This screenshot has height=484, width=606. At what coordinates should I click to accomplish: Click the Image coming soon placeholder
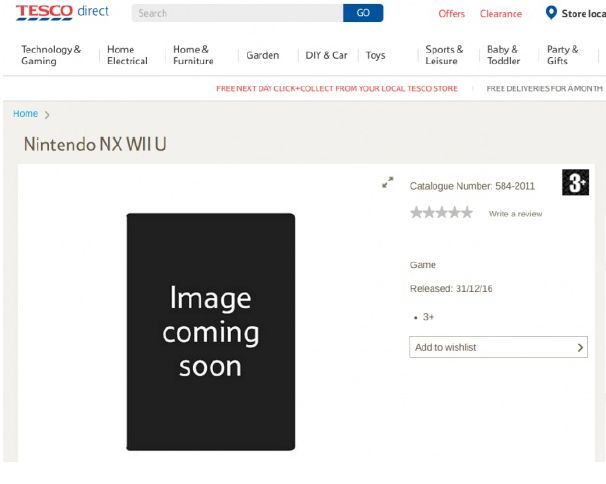coord(210,331)
